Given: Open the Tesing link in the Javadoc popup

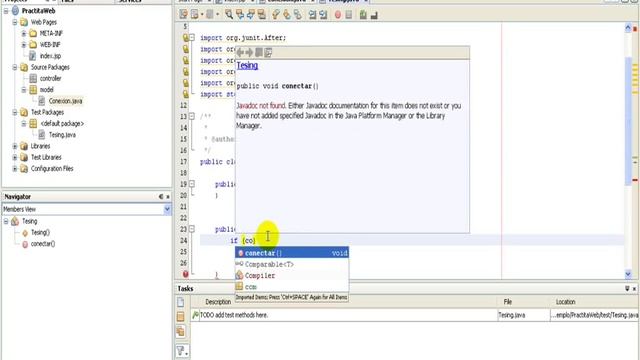Looking at the screenshot, I should [247, 65].
